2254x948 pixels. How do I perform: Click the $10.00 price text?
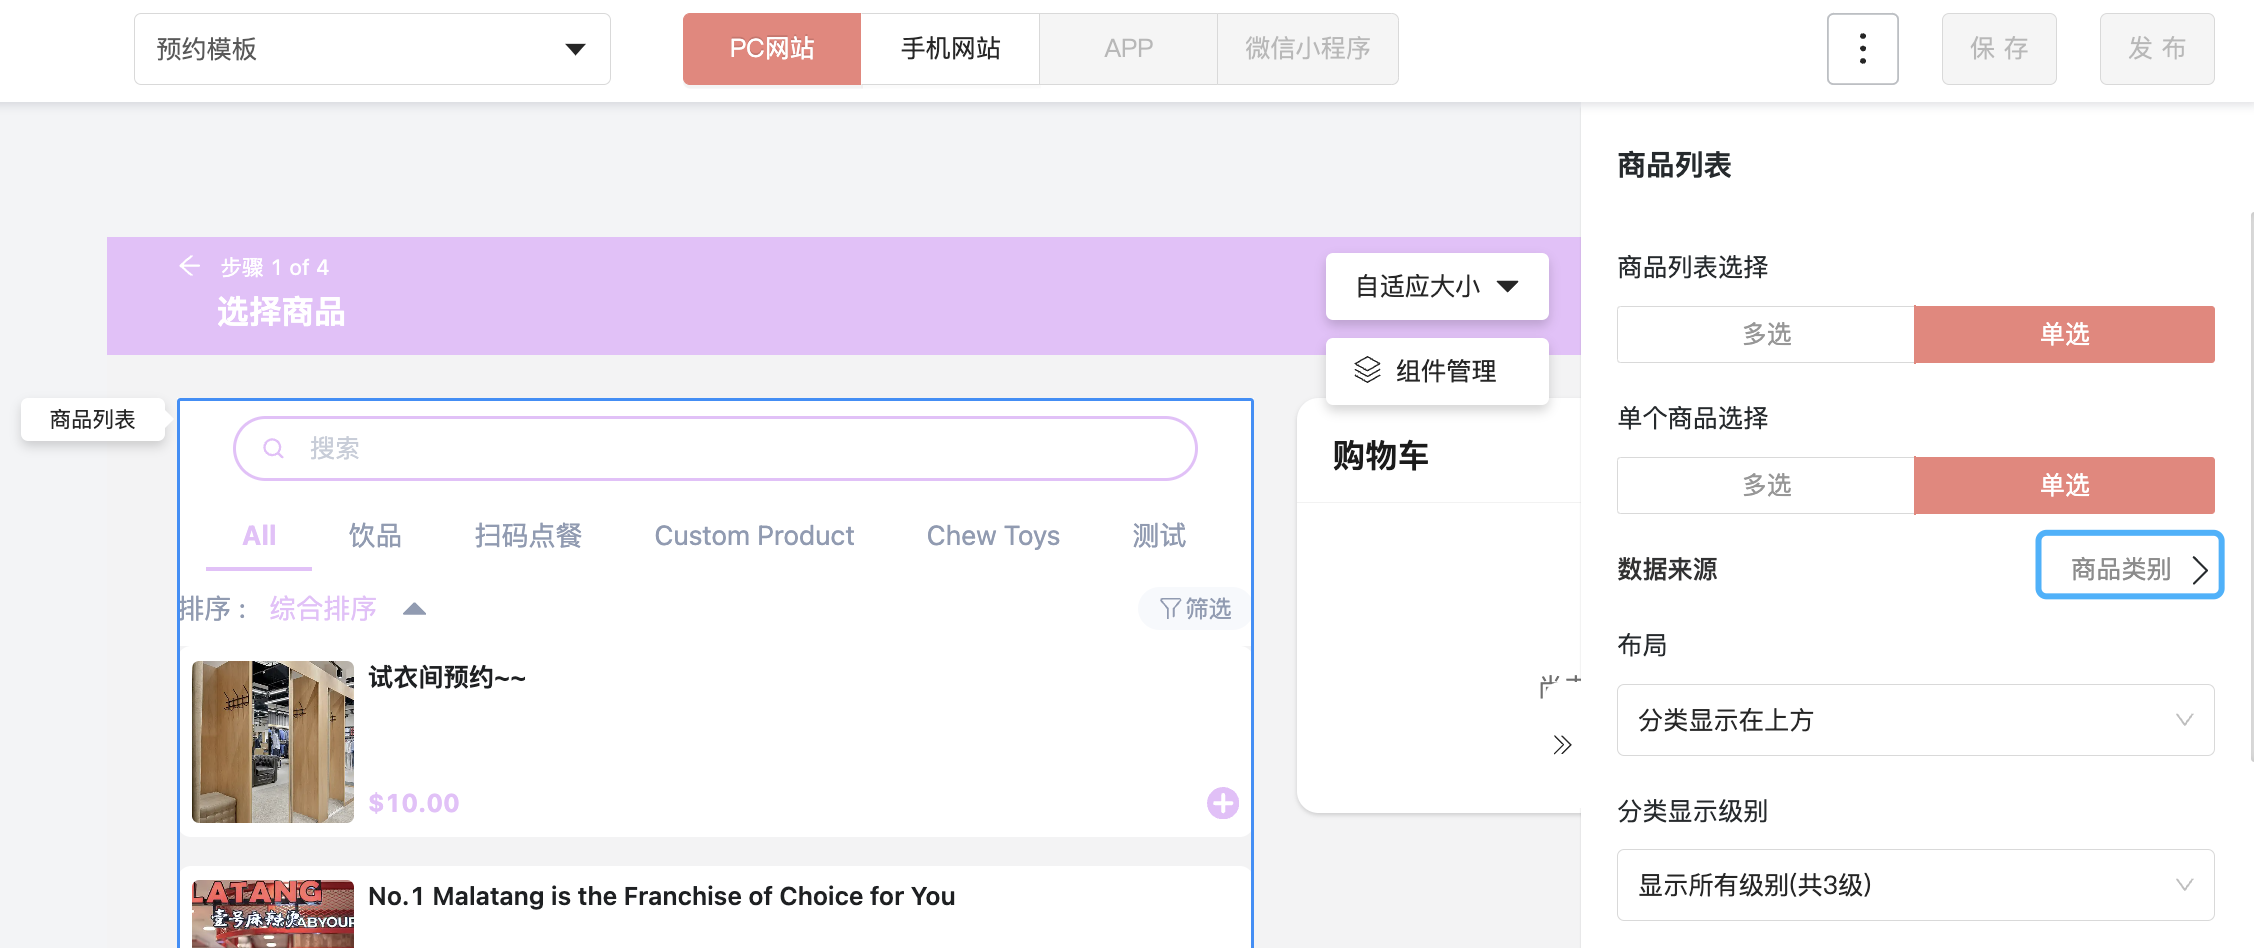coord(414,803)
